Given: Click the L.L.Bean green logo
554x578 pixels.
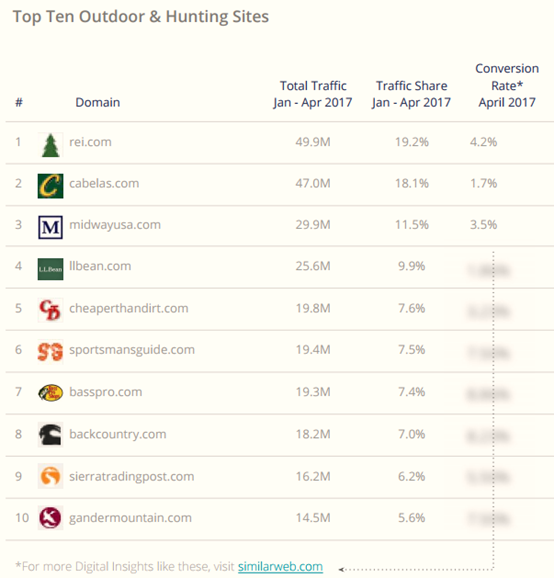Looking at the screenshot, I should click(50, 269).
